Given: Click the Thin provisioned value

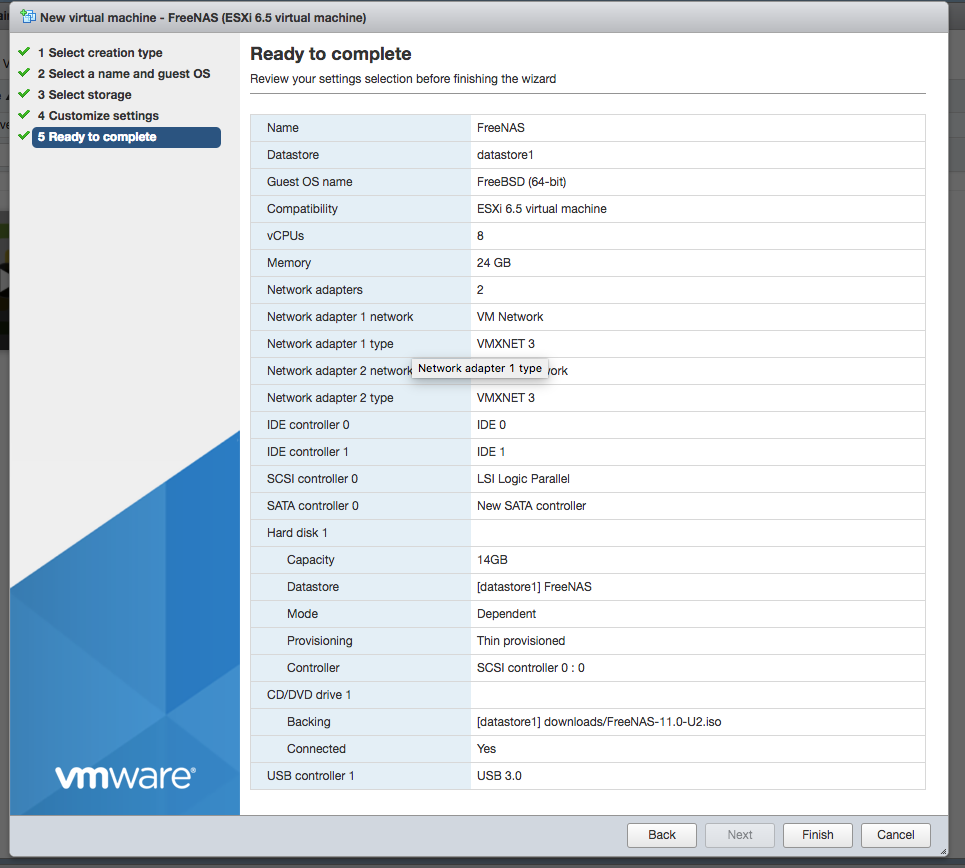Looking at the screenshot, I should tap(521, 641).
